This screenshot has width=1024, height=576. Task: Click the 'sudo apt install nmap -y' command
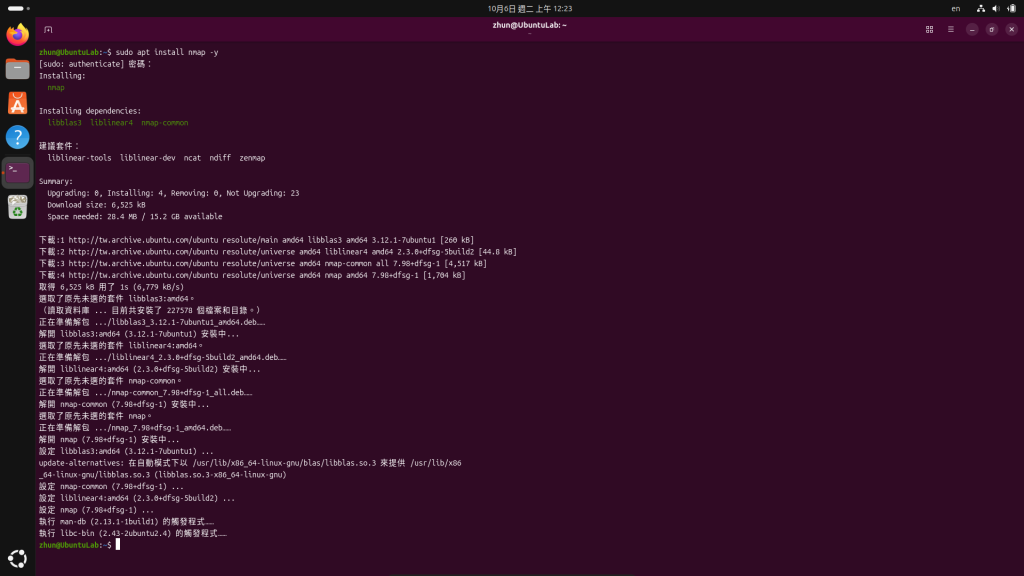[167, 52]
